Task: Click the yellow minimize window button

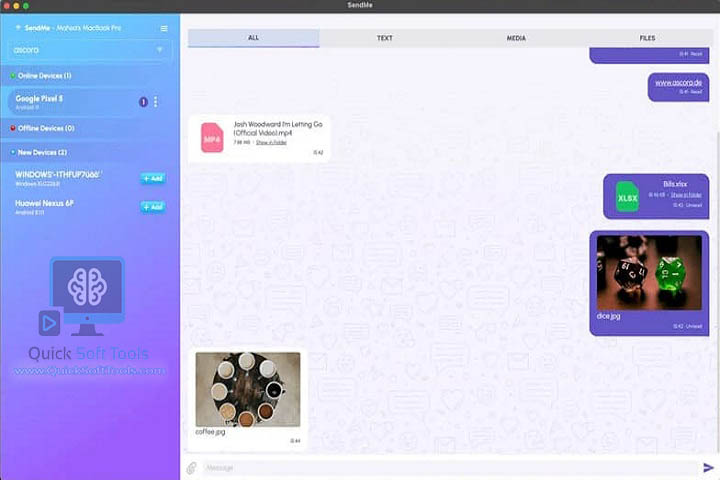Action: click(16, 6)
